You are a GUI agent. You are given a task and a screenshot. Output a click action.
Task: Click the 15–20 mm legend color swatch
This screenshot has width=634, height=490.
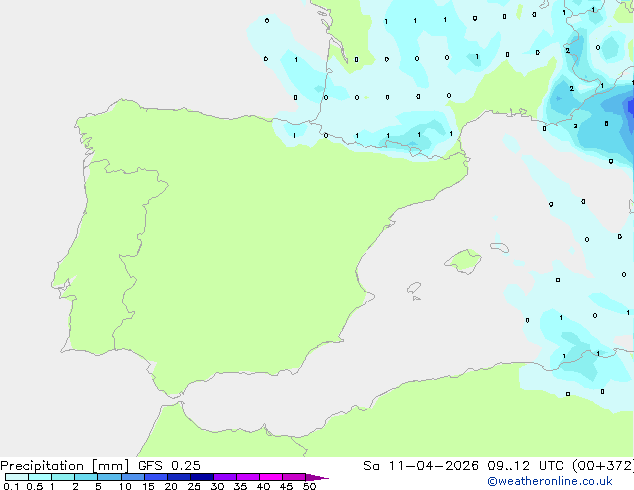click(156, 477)
